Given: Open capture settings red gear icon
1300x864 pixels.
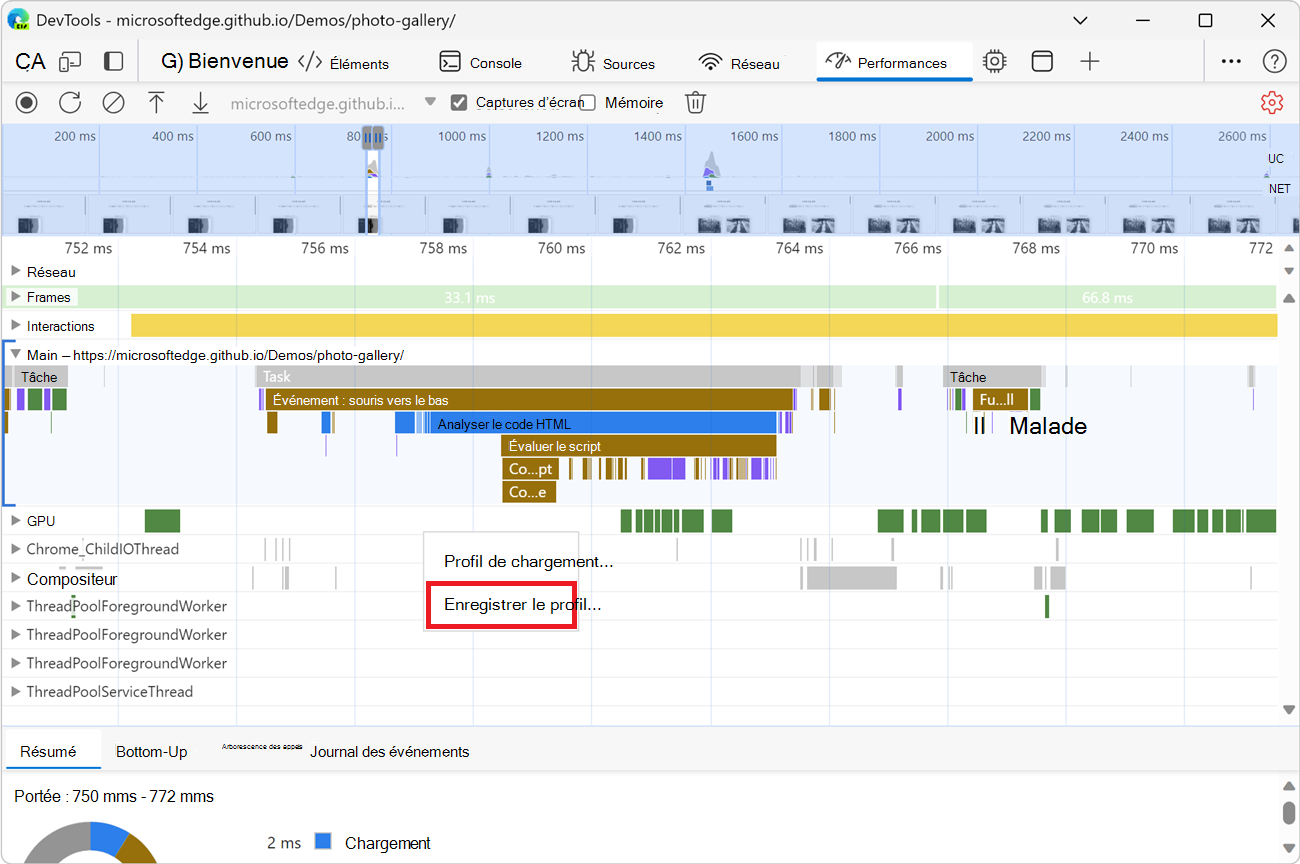Looking at the screenshot, I should click(x=1271, y=102).
